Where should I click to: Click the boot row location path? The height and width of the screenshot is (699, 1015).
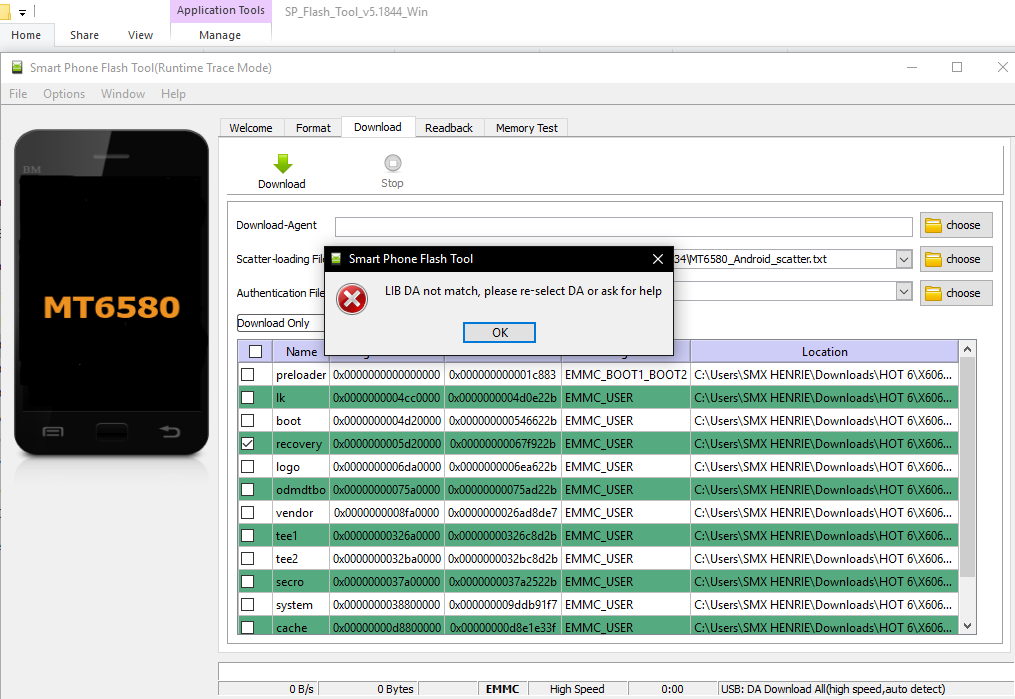point(823,421)
